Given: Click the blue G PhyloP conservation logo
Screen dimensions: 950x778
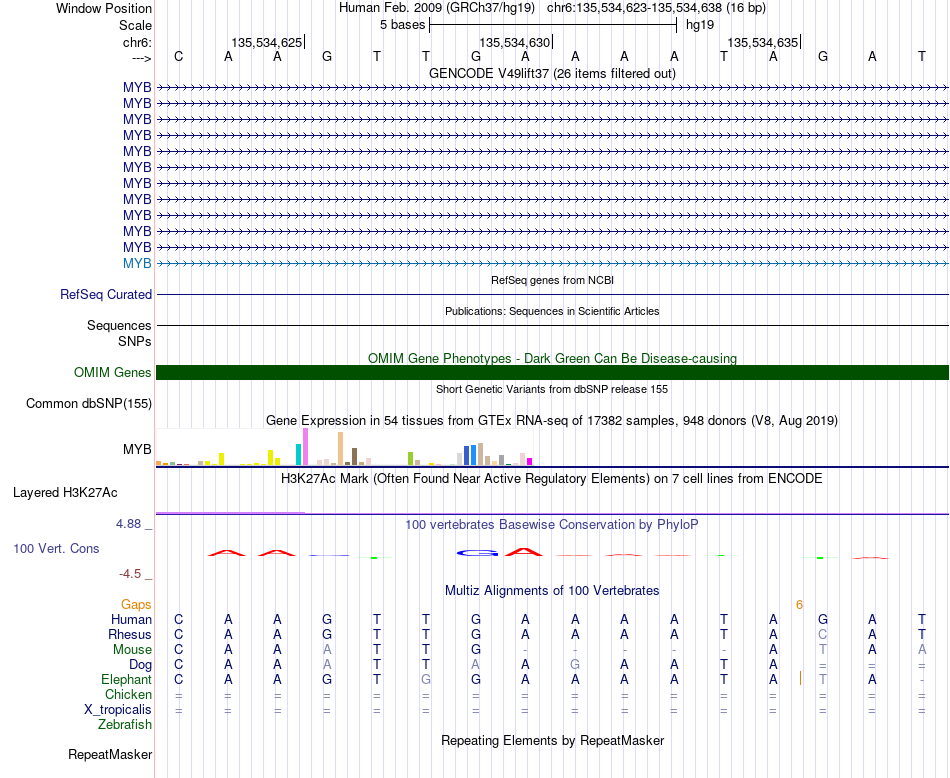Looking at the screenshot, I should [x=477, y=553].
